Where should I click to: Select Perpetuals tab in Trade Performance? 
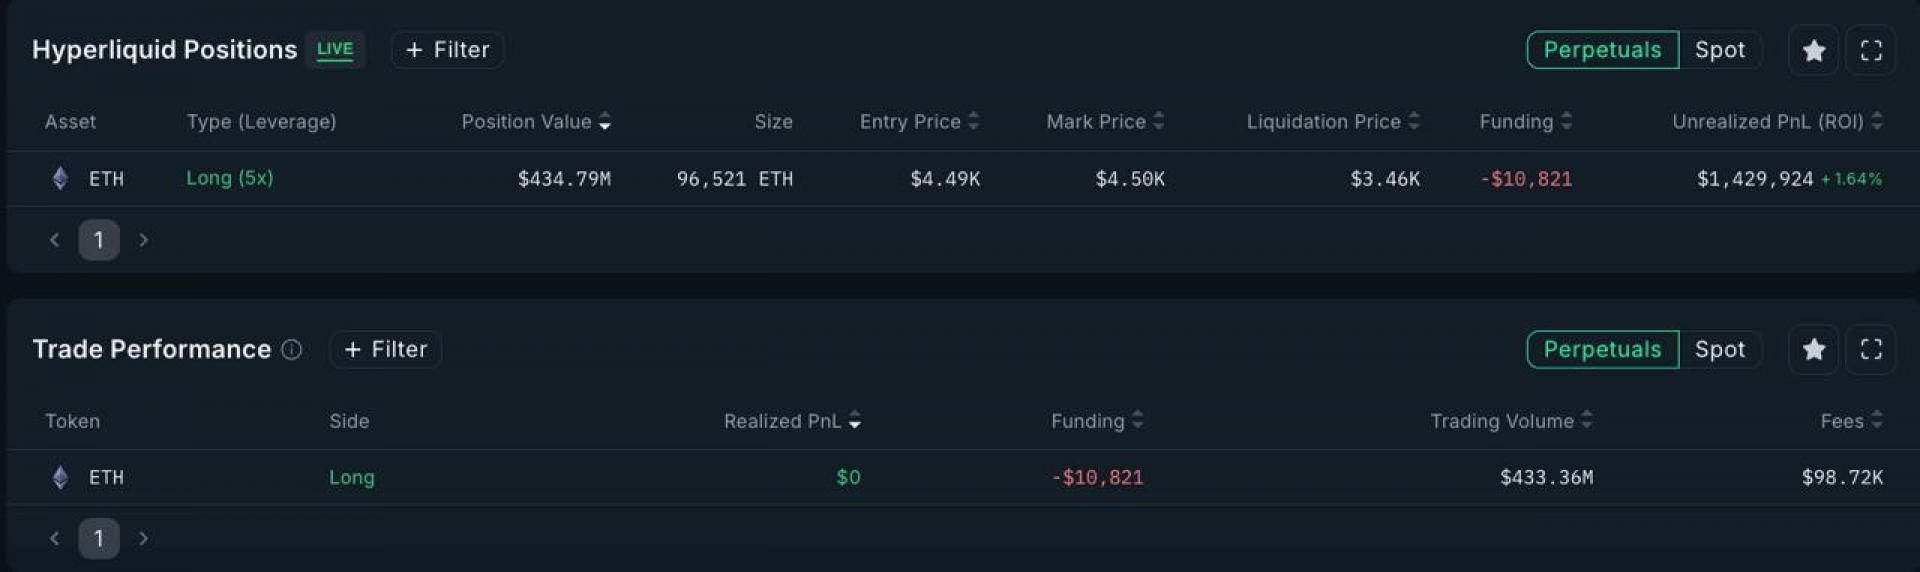pos(1602,349)
